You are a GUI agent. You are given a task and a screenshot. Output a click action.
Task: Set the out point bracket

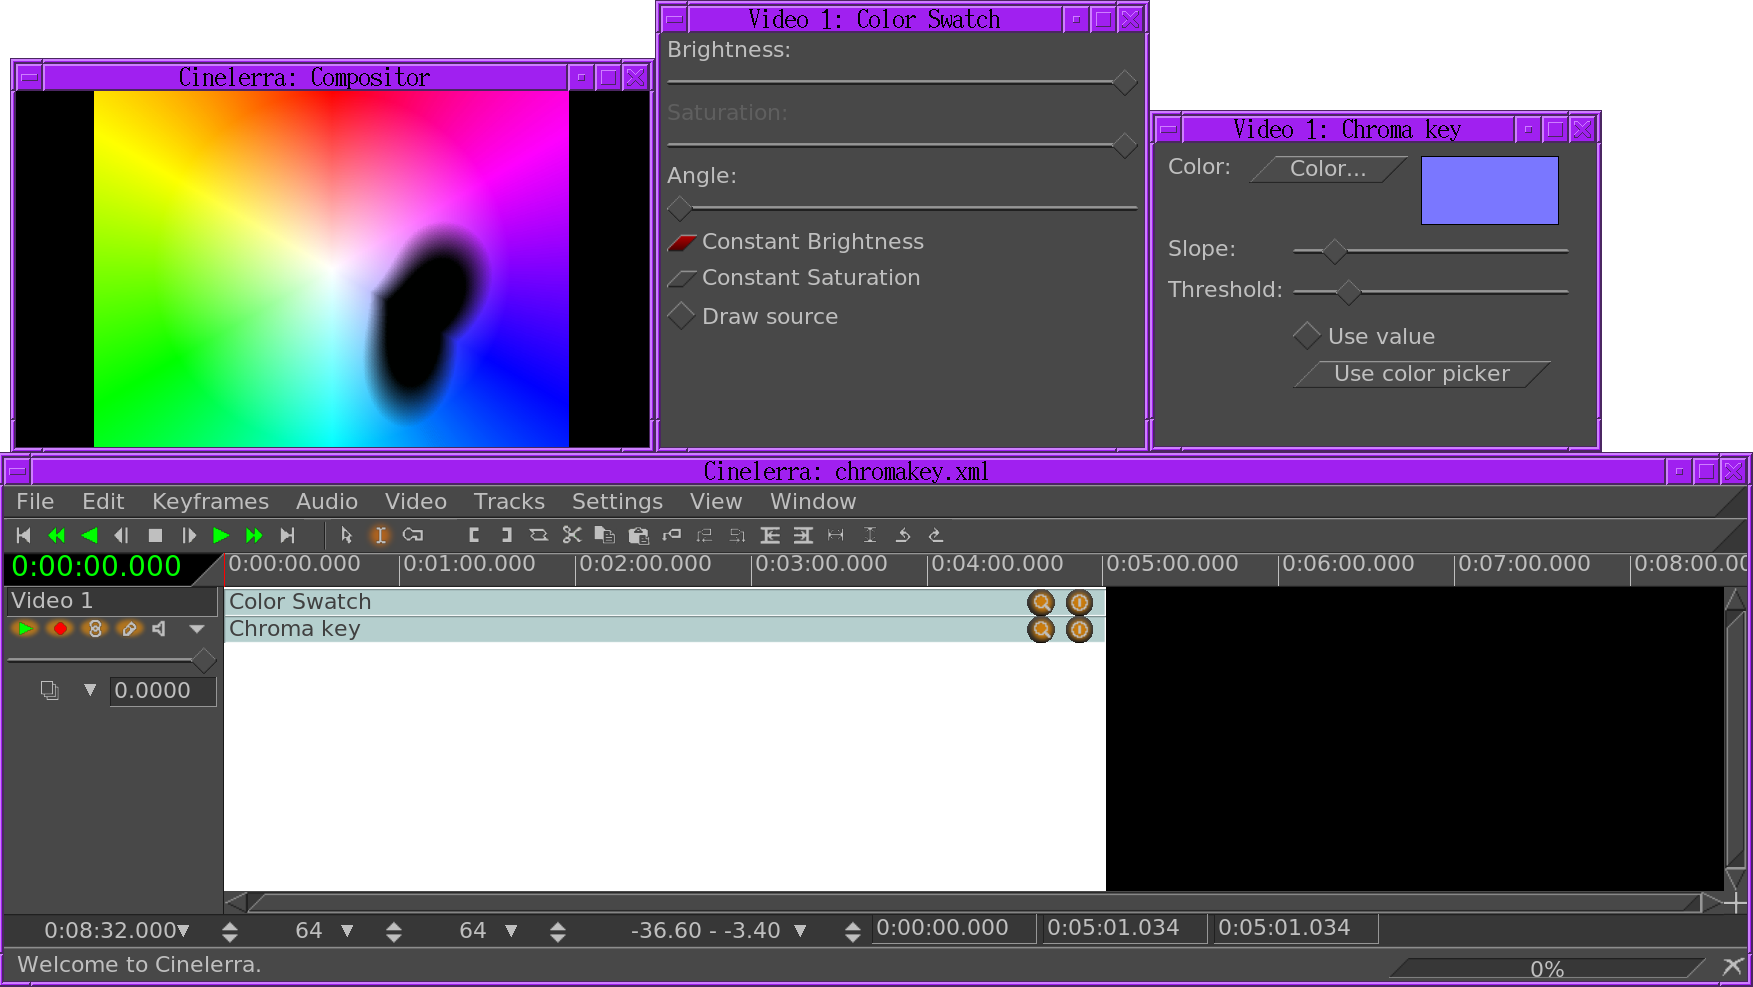coord(506,536)
